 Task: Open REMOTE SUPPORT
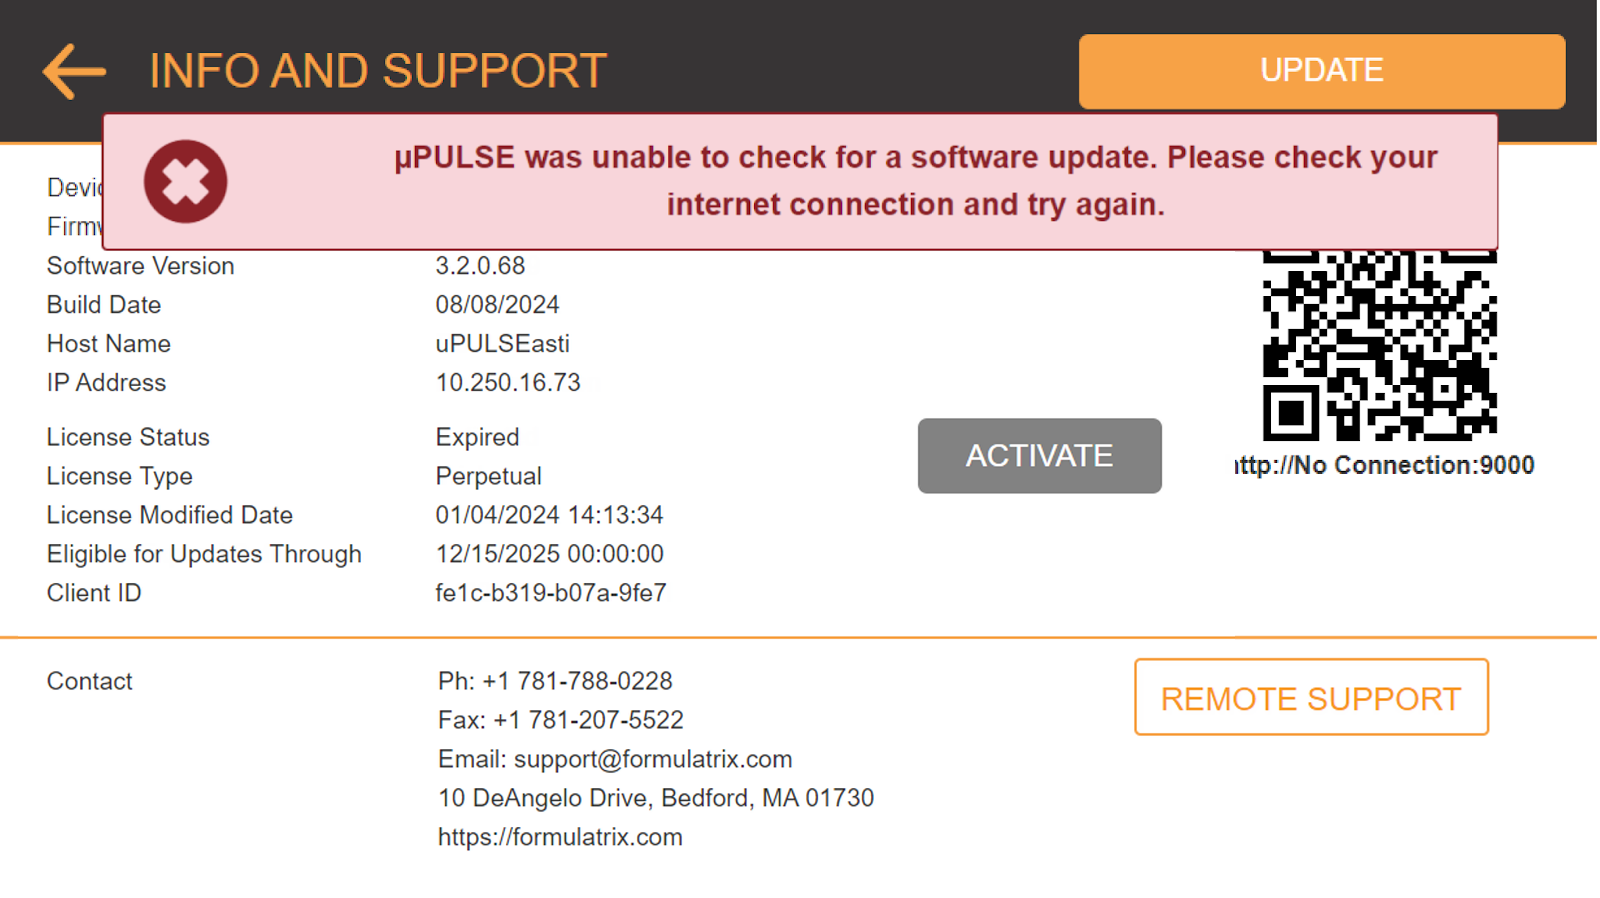pos(1311,697)
